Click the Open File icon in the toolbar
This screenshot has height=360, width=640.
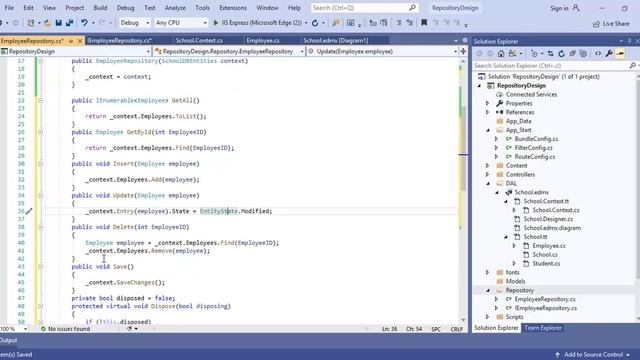click(47, 23)
